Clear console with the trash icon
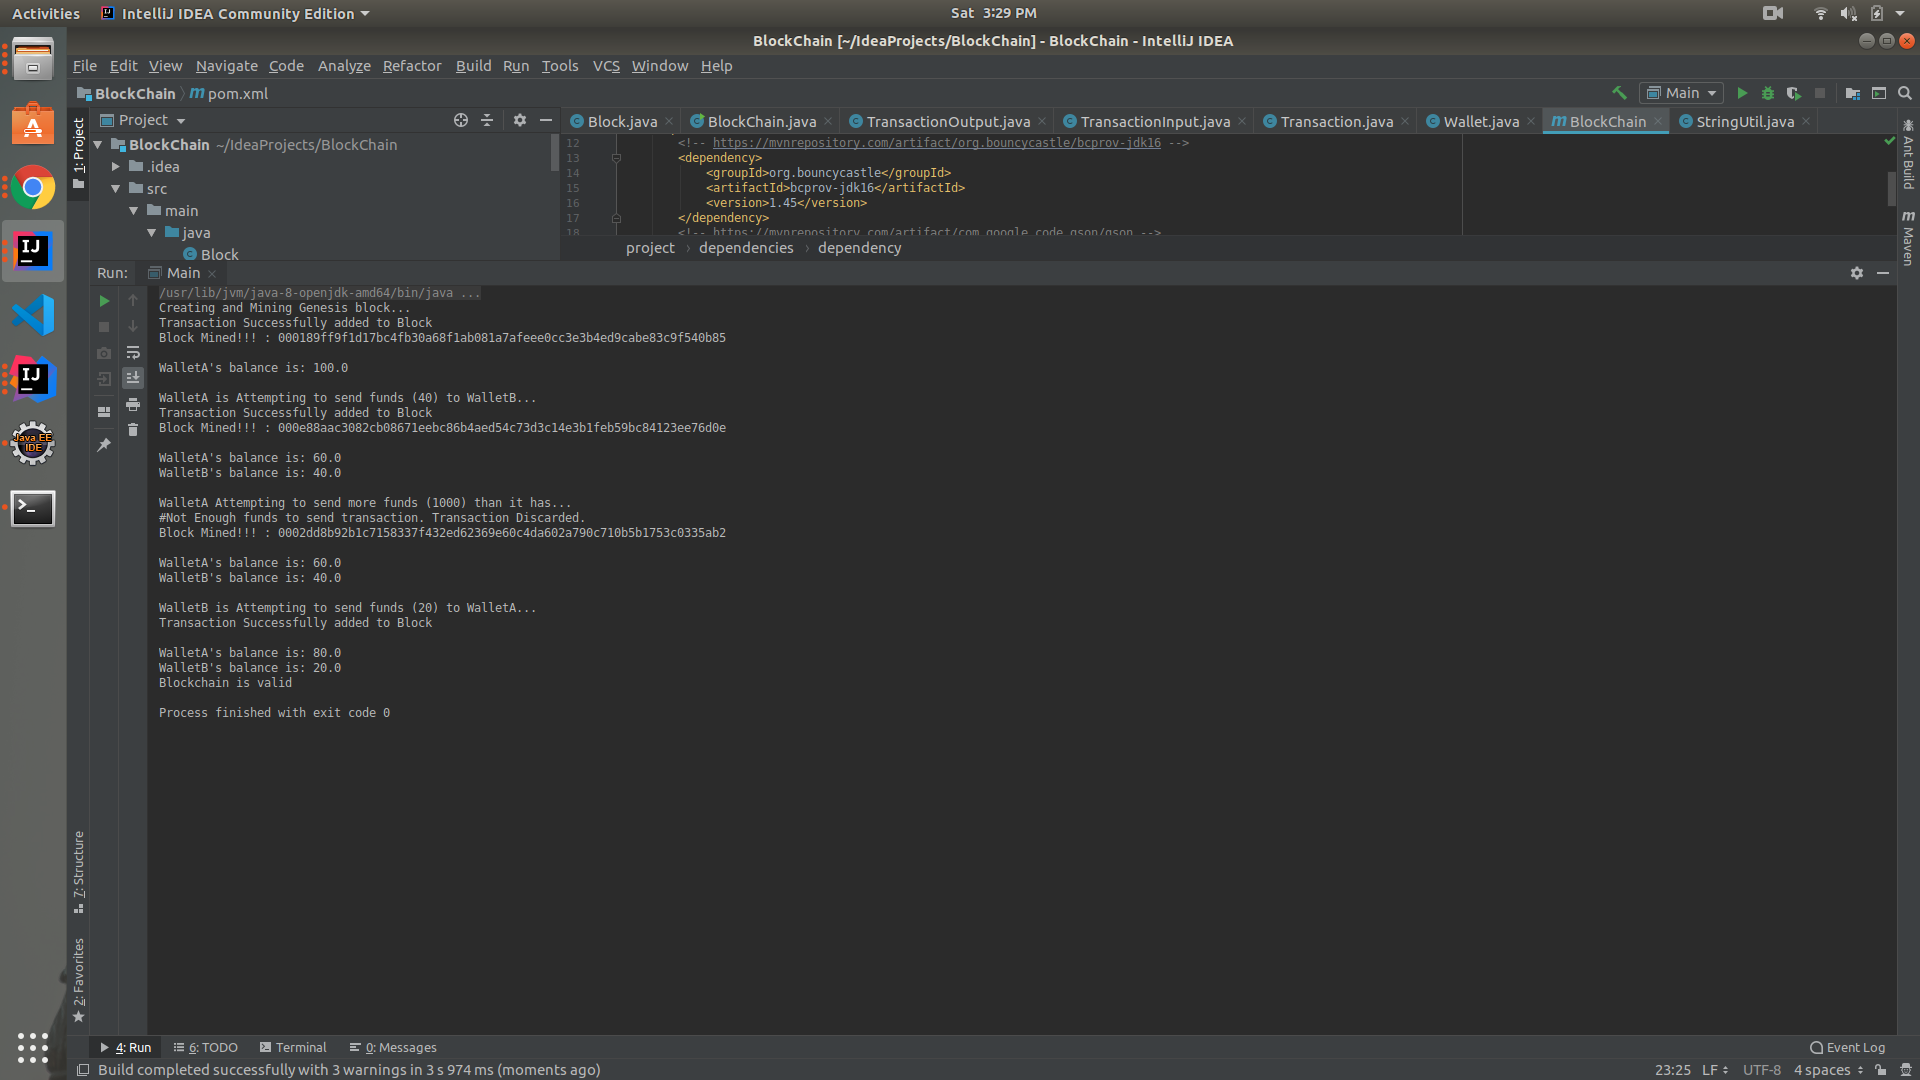This screenshot has width=1920, height=1080. [133, 430]
